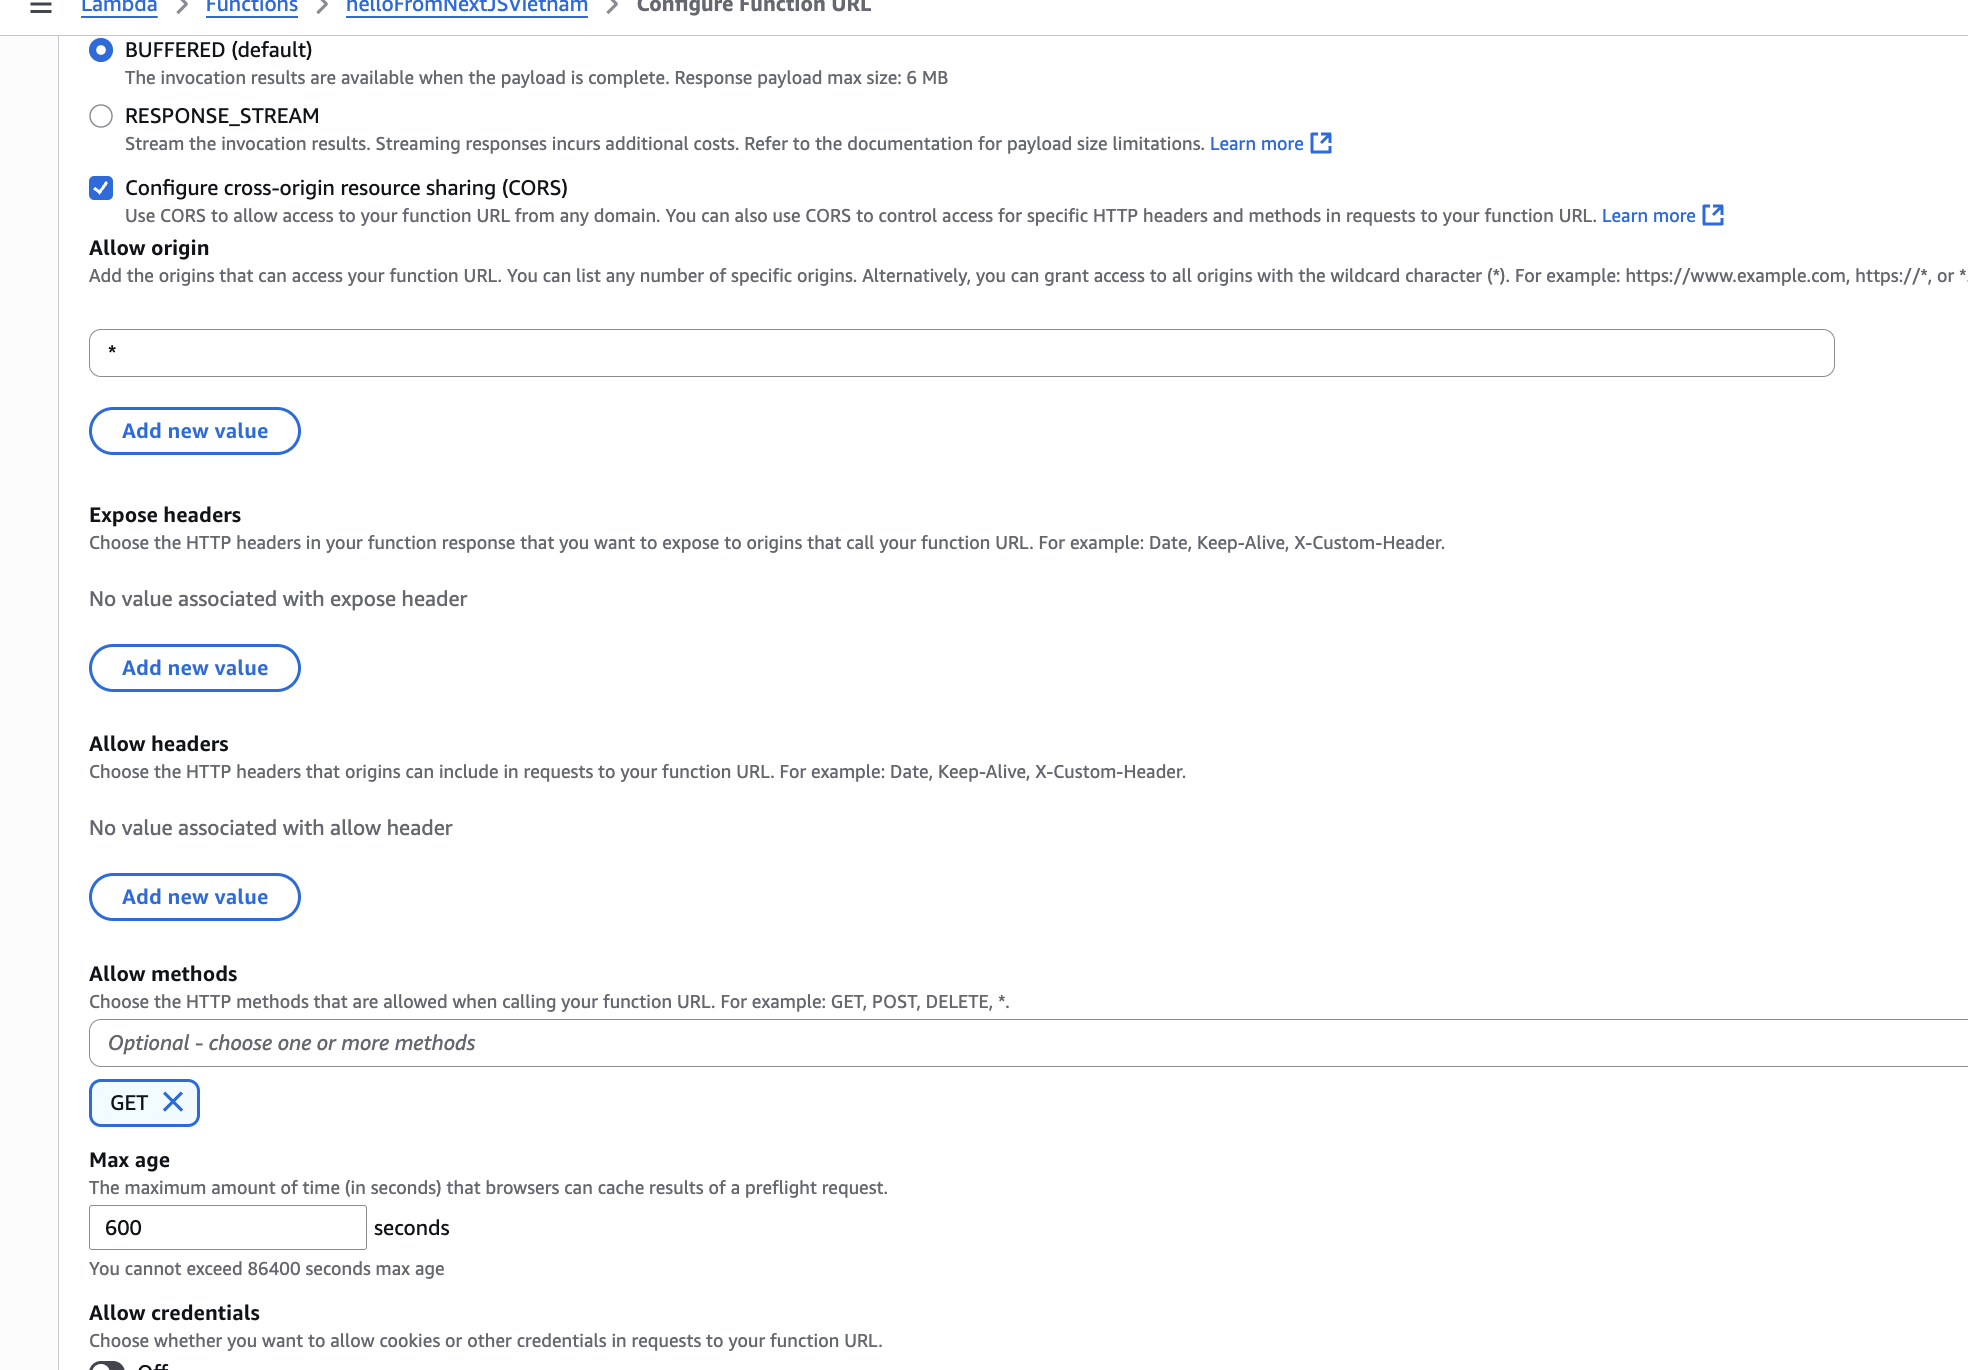The image size is (1968, 1370).
Task: Go to Lambda breadcrumb link
Action: 119,7
